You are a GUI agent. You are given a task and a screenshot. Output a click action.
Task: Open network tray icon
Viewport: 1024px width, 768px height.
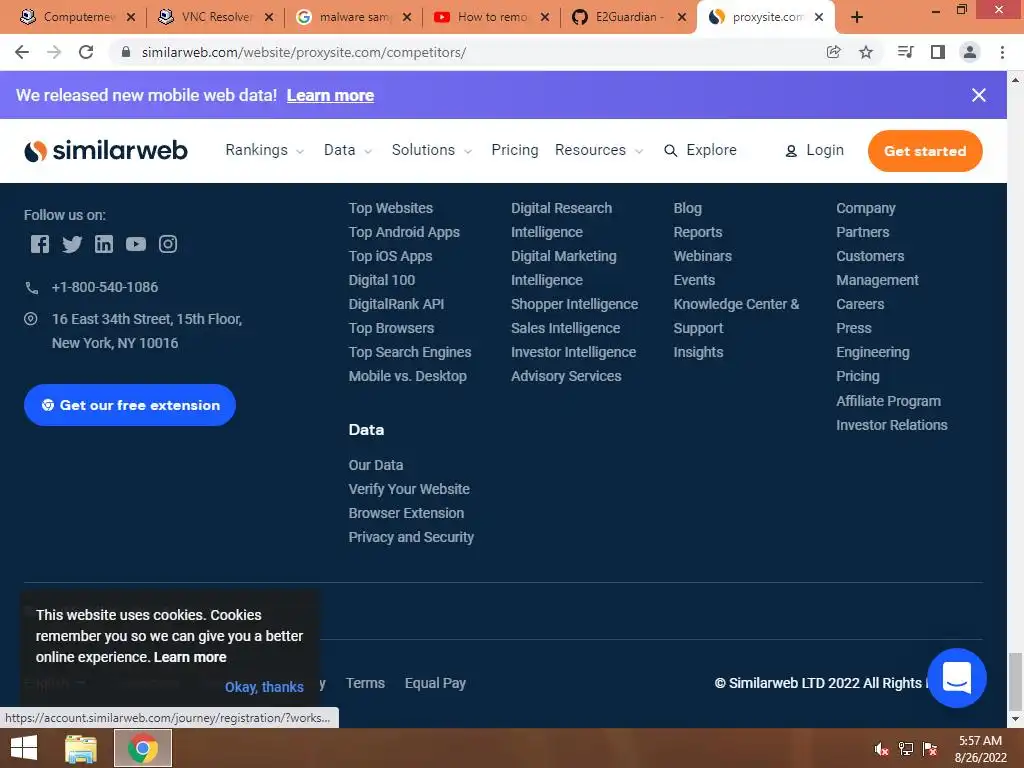point(906,749)
